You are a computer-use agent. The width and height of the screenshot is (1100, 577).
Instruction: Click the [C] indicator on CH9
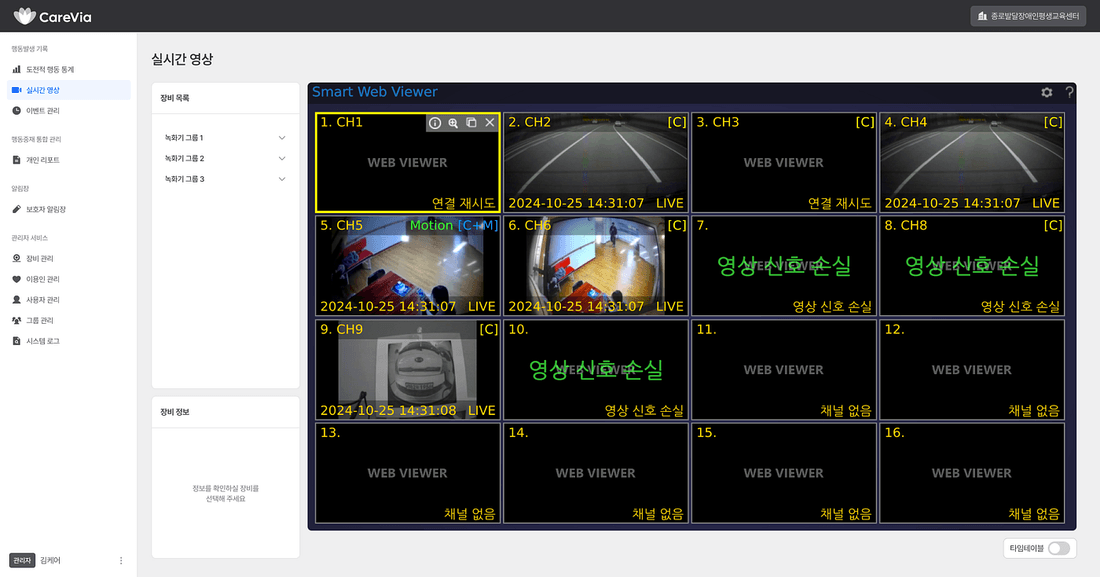click(489, 329)
